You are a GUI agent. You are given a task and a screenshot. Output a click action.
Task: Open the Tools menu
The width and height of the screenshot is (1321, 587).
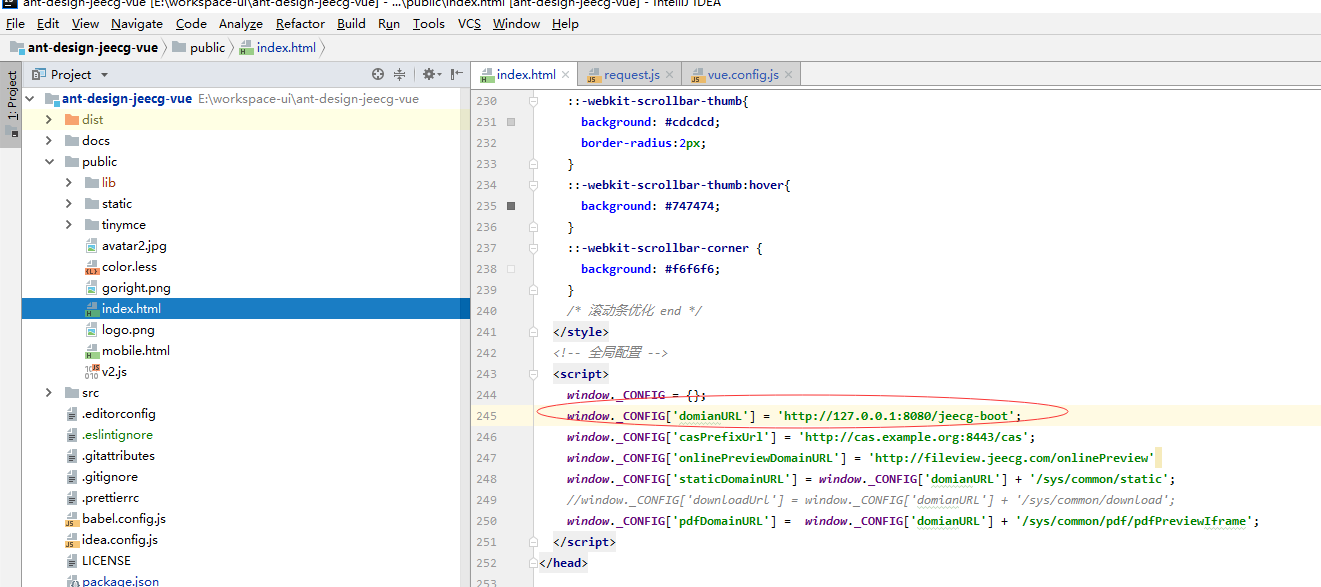tap(429, 24)
